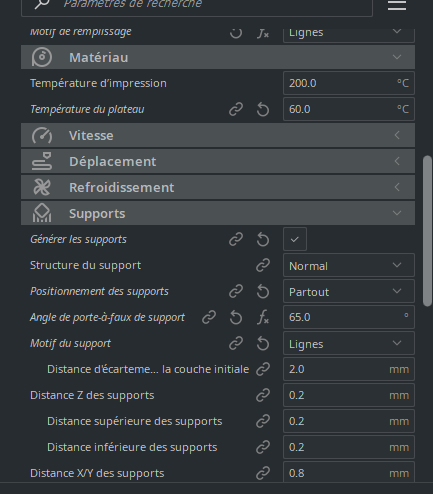The image size is (433, 494).
Task: Edit Distance supérieure des supports field
Action: [349, 421]
